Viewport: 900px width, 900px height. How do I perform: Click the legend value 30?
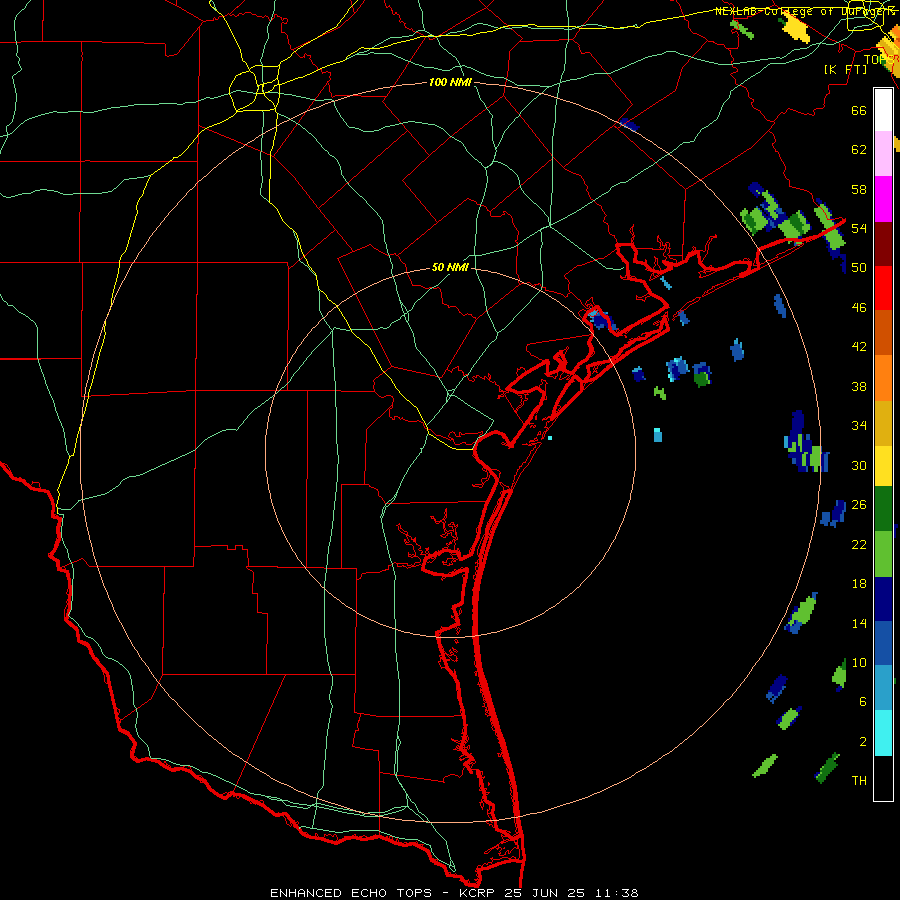click(x=859, y=465)
